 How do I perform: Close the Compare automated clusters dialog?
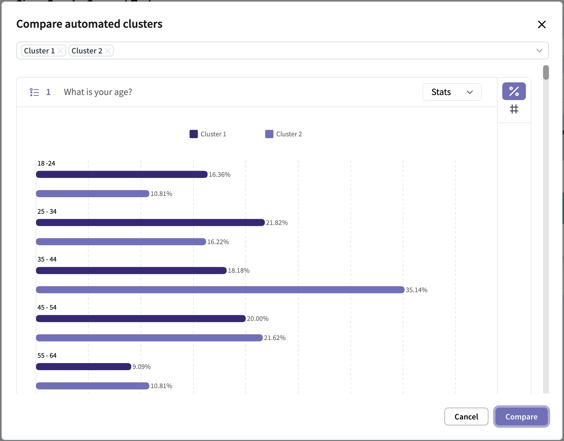coord(541,24)
